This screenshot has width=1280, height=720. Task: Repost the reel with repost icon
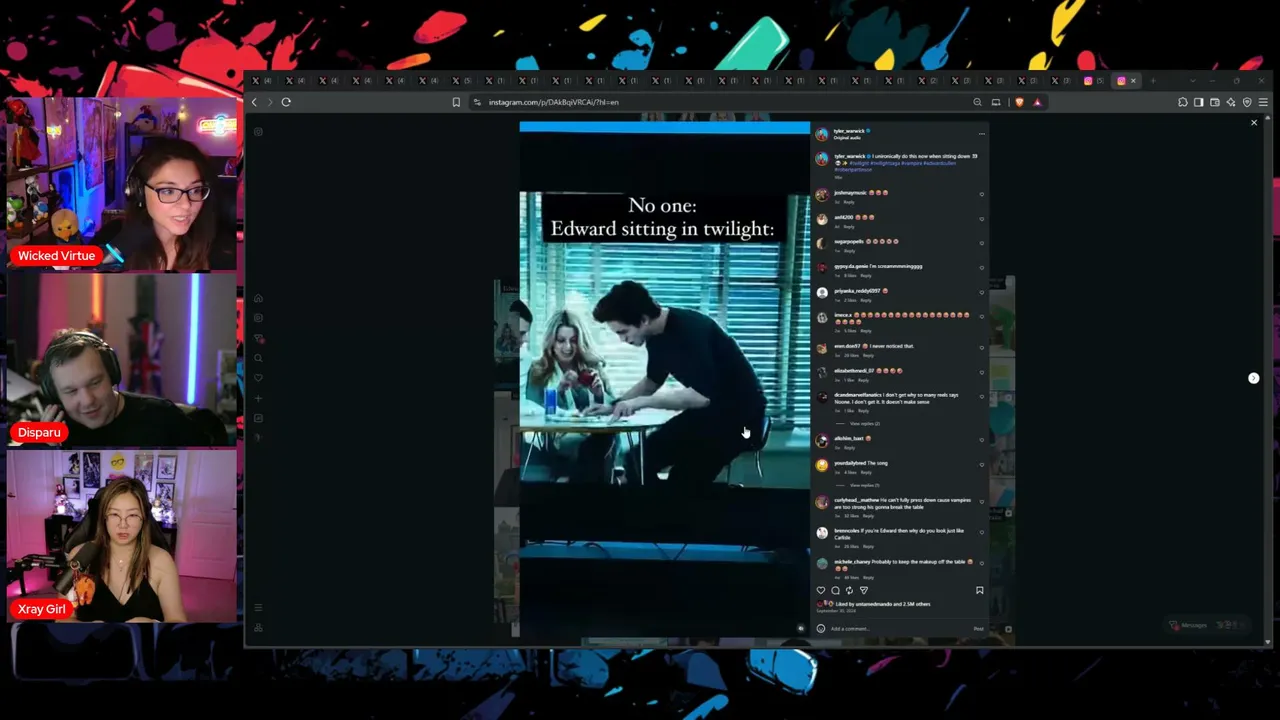tap(849, 590)
